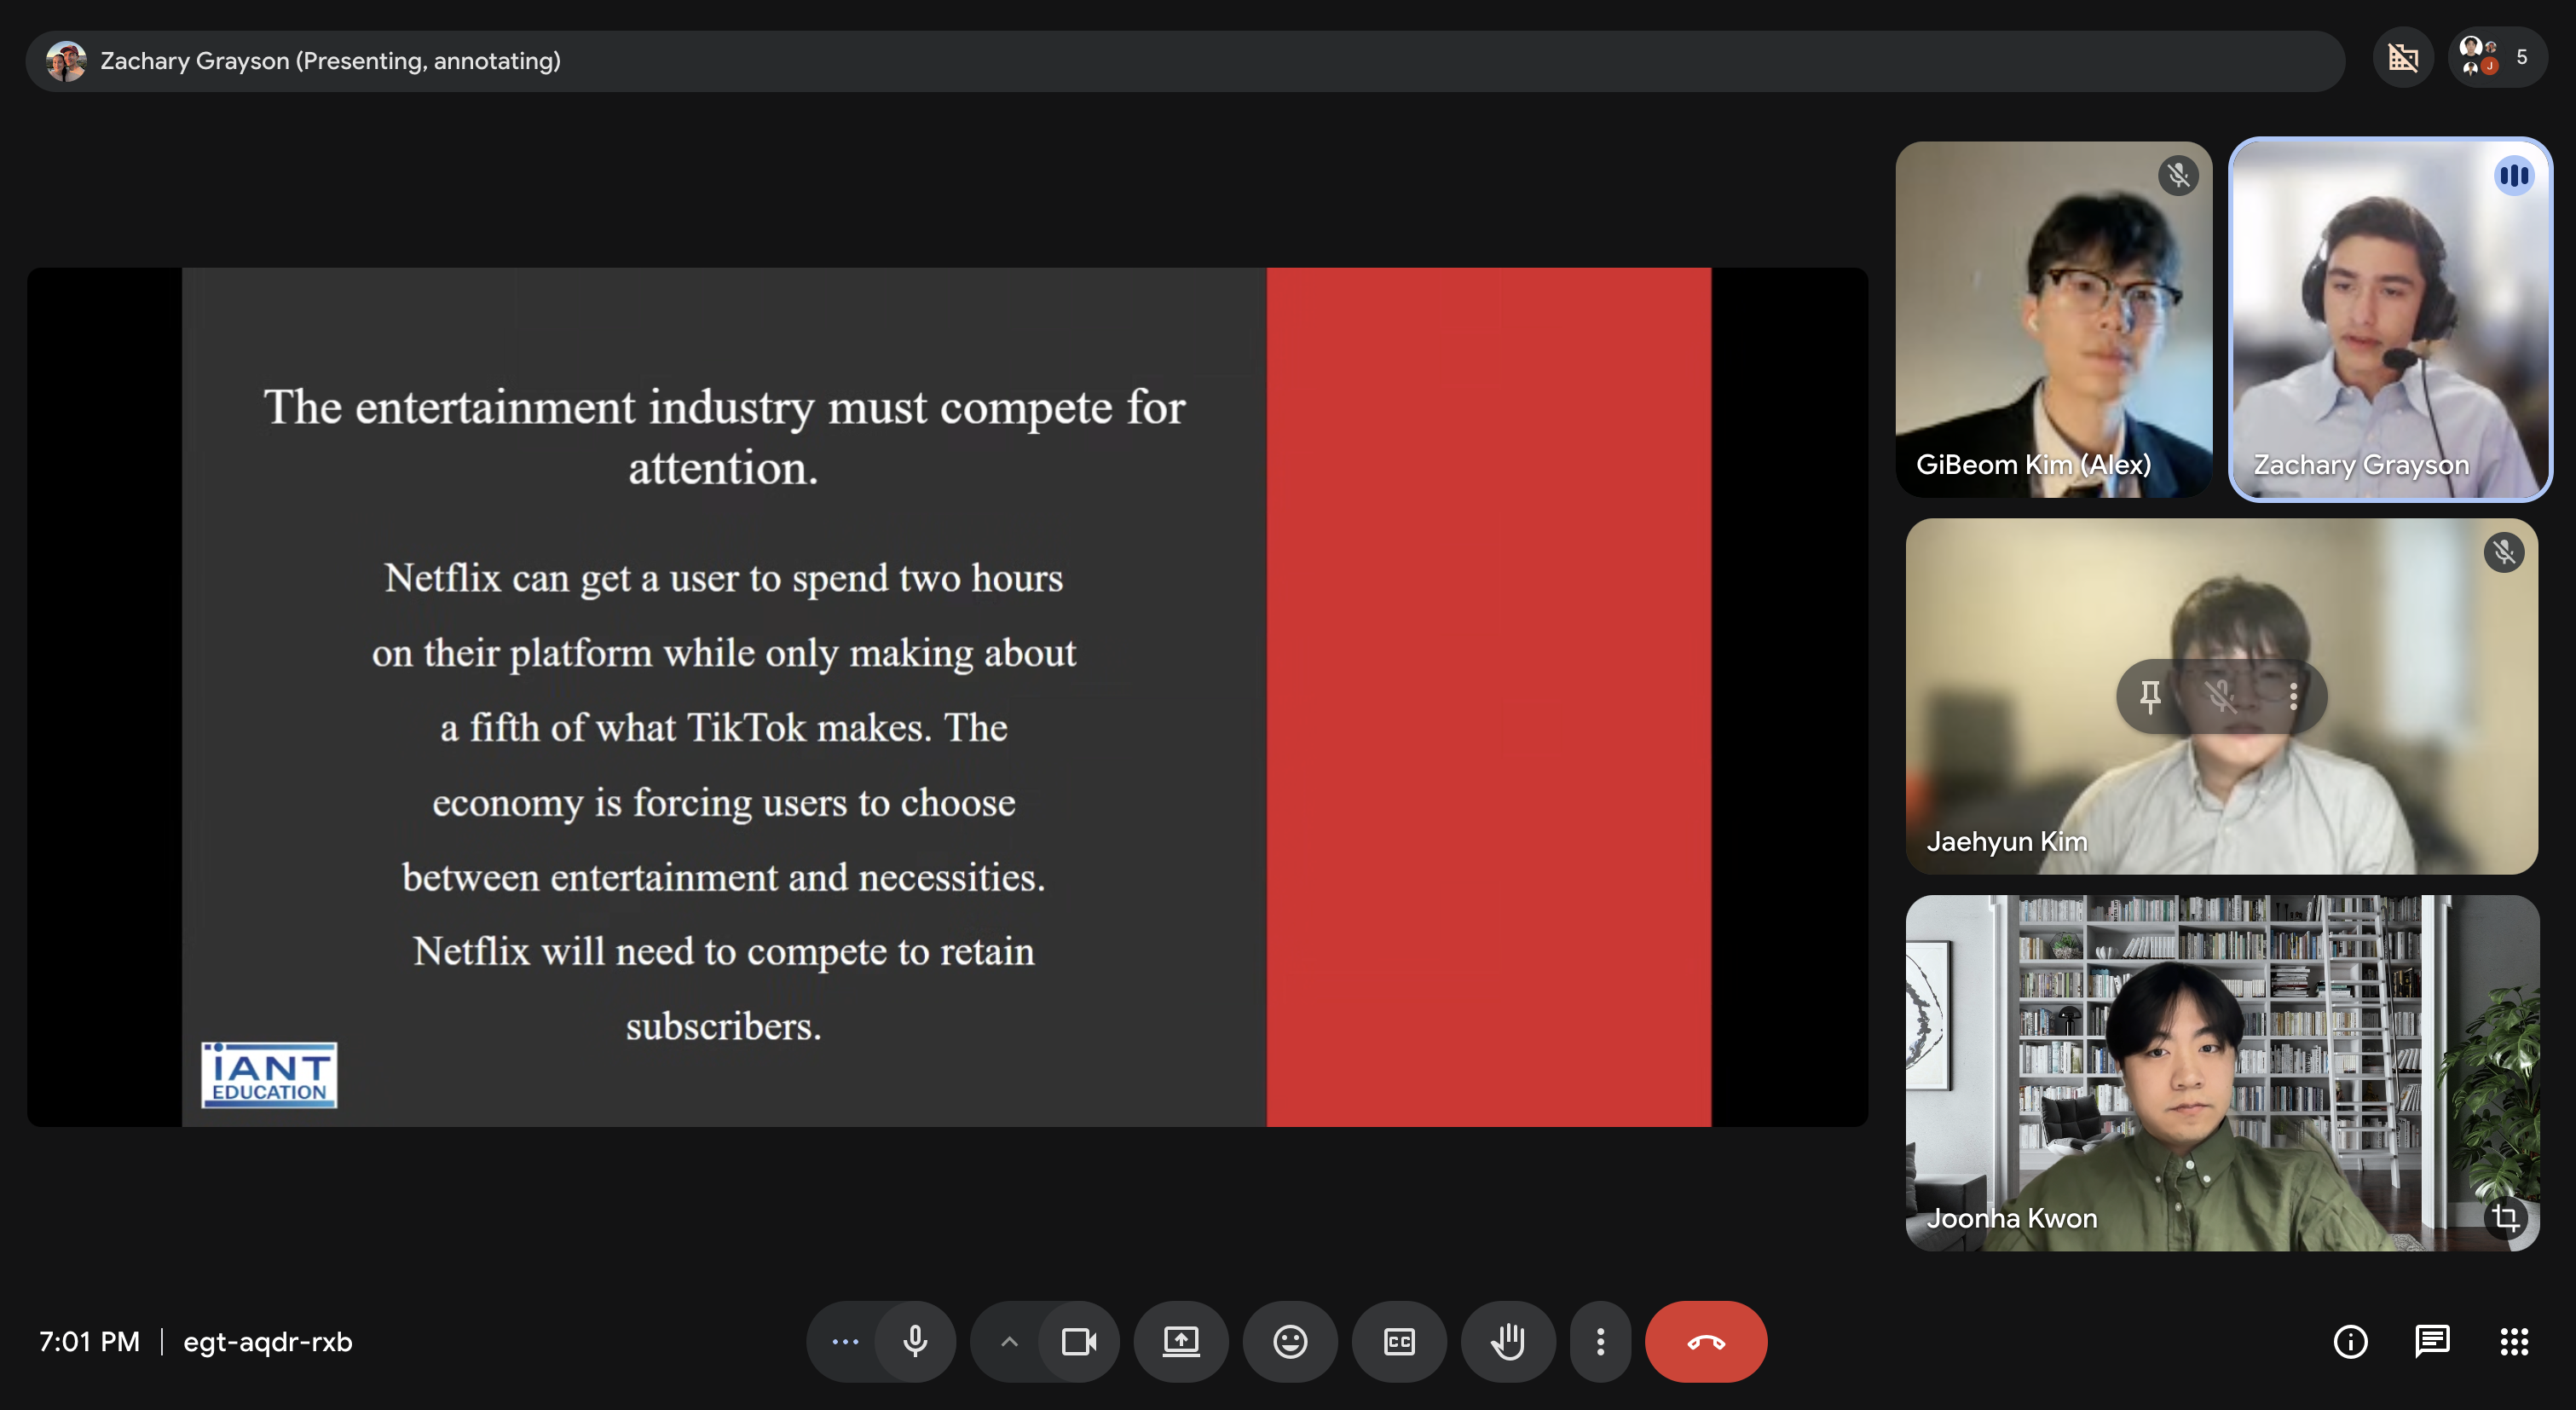The image size is (2576, 1410).
Task: Open the activities grid icon
Action: tap(2514, 1341)
